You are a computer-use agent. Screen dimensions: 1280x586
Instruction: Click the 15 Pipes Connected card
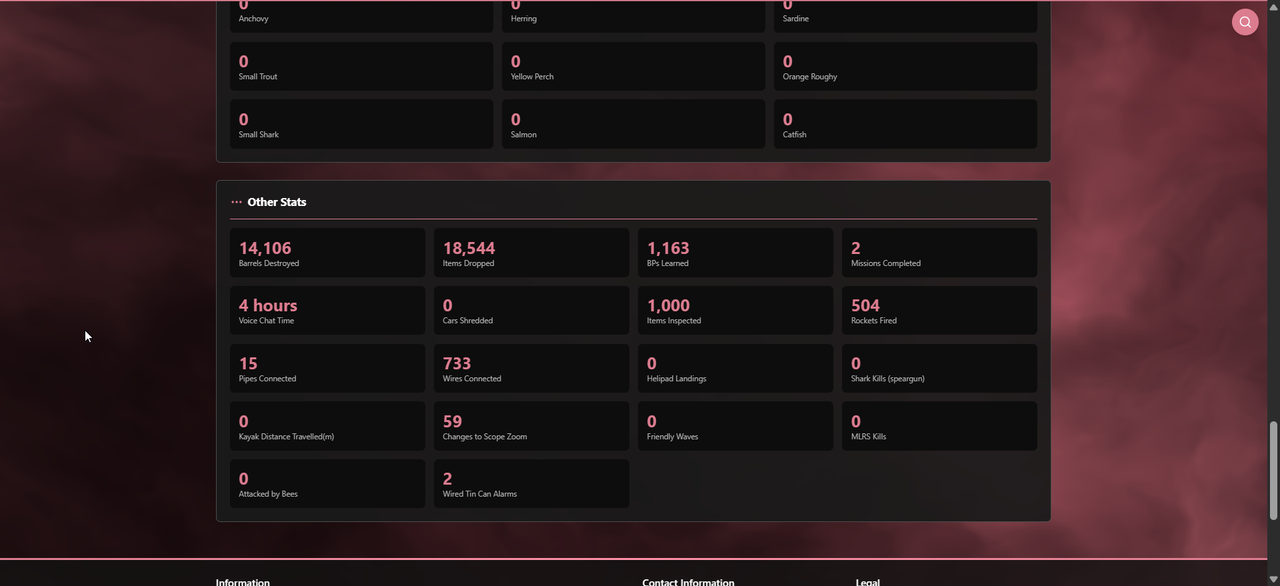point(327,368)
